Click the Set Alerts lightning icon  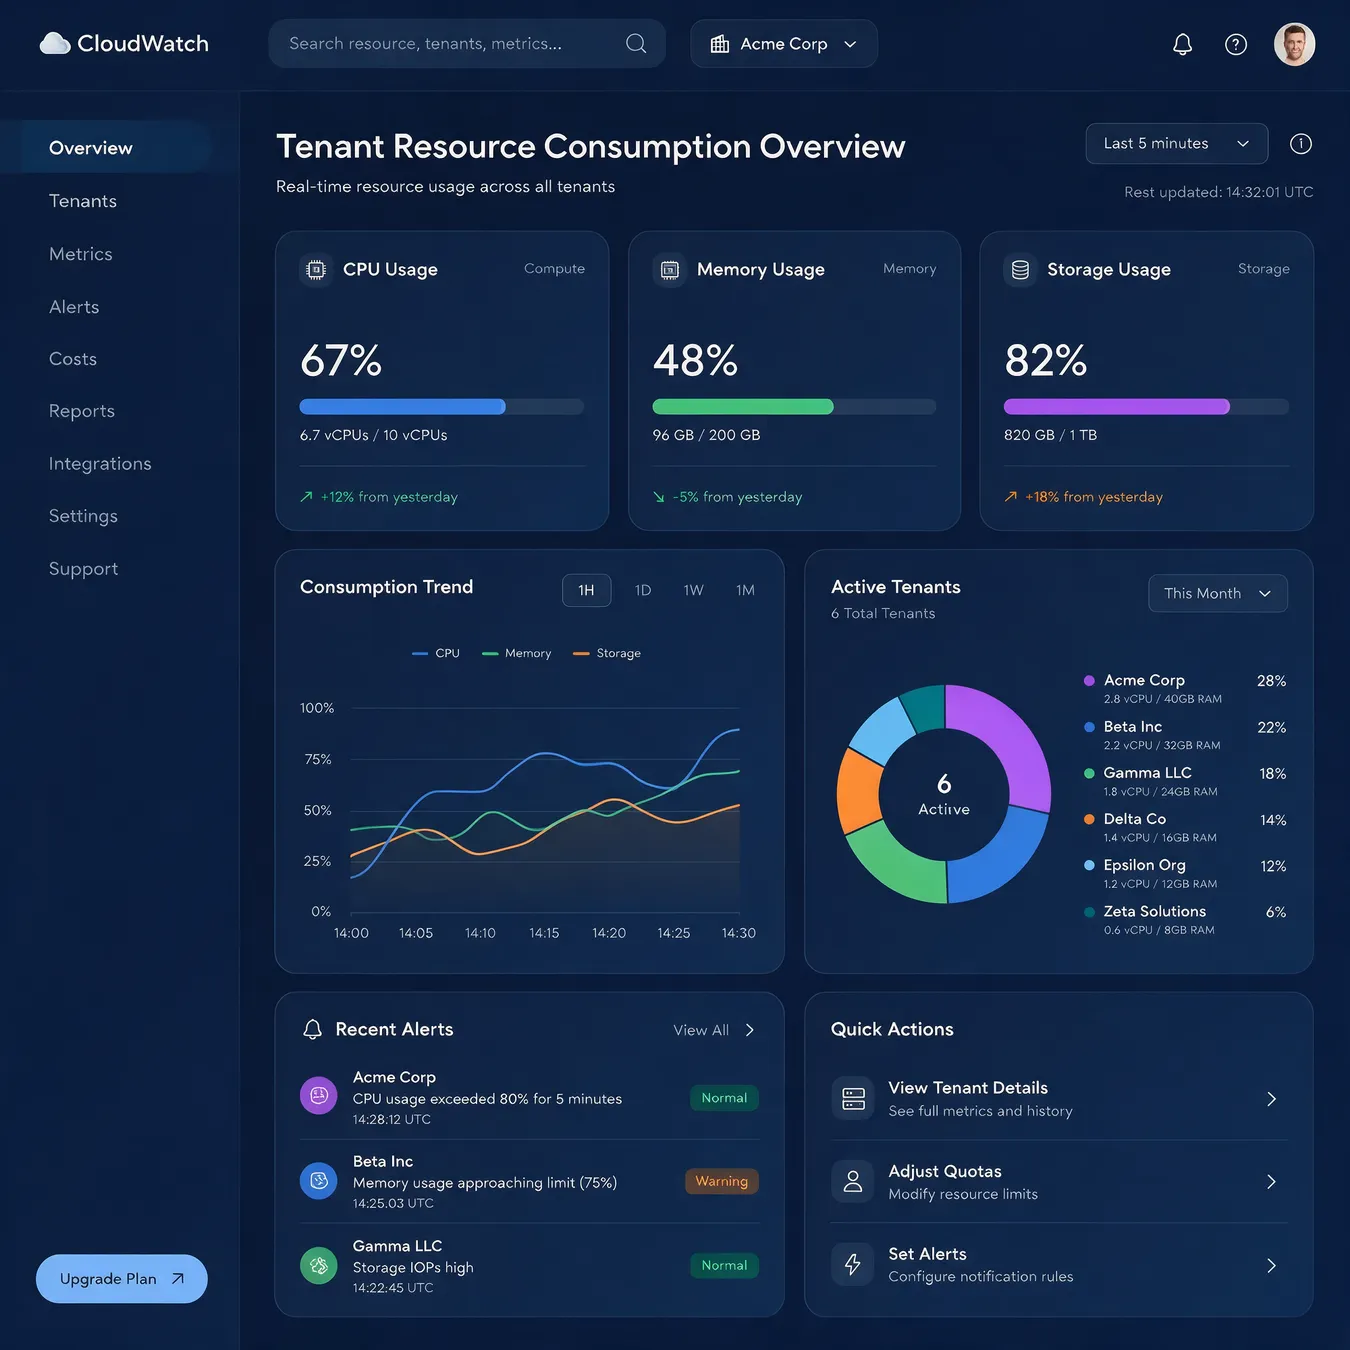853,1264
